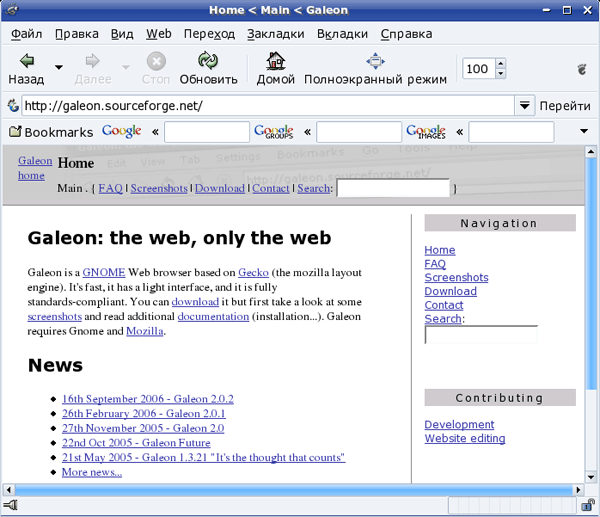Image resolution: width=600 pixels, height=517 pixels.
Task: Click the horizontal scrollbar right arrow
Action: tap(578, 489)
